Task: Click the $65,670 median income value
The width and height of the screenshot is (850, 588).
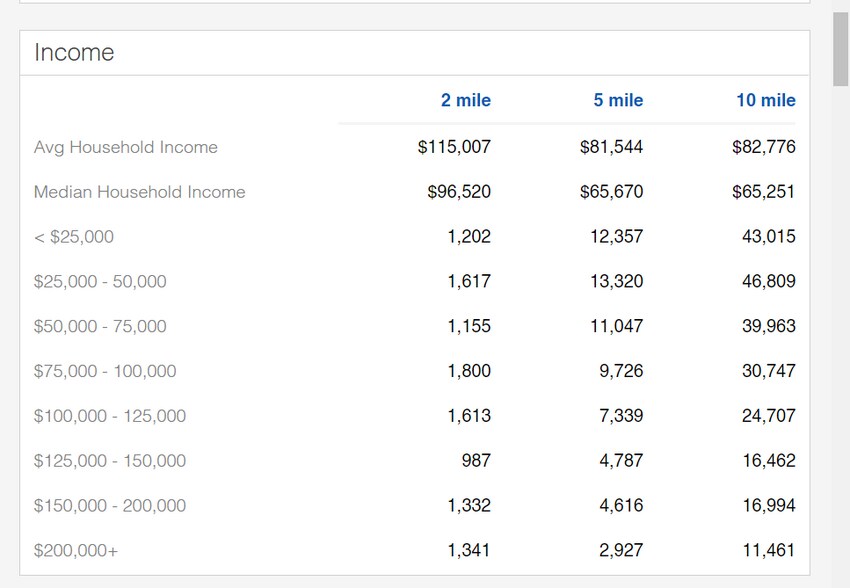Action: [611, 192]
